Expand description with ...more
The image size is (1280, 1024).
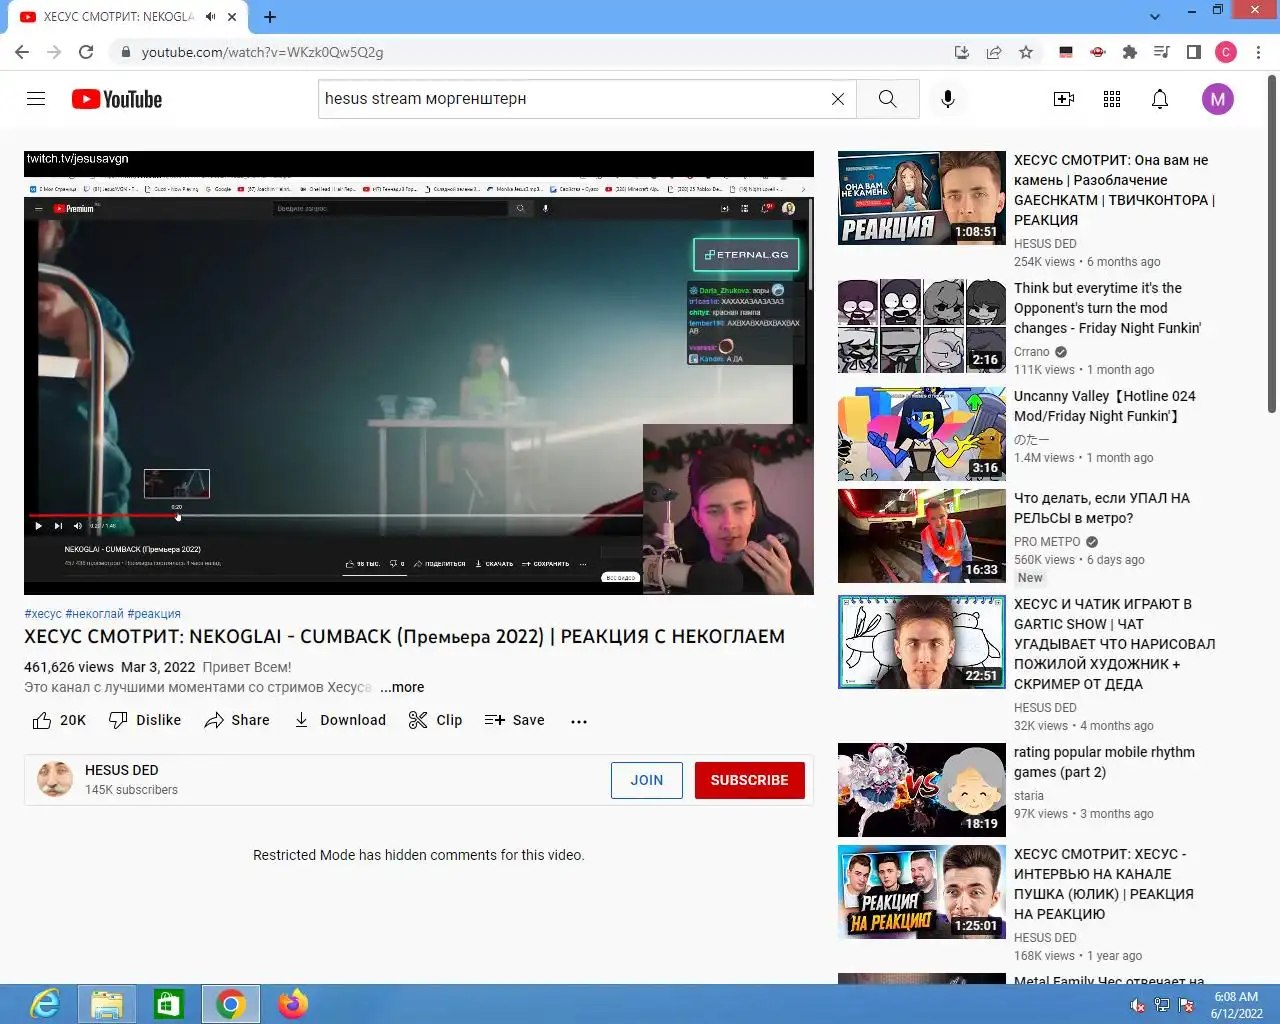point(402,687)
